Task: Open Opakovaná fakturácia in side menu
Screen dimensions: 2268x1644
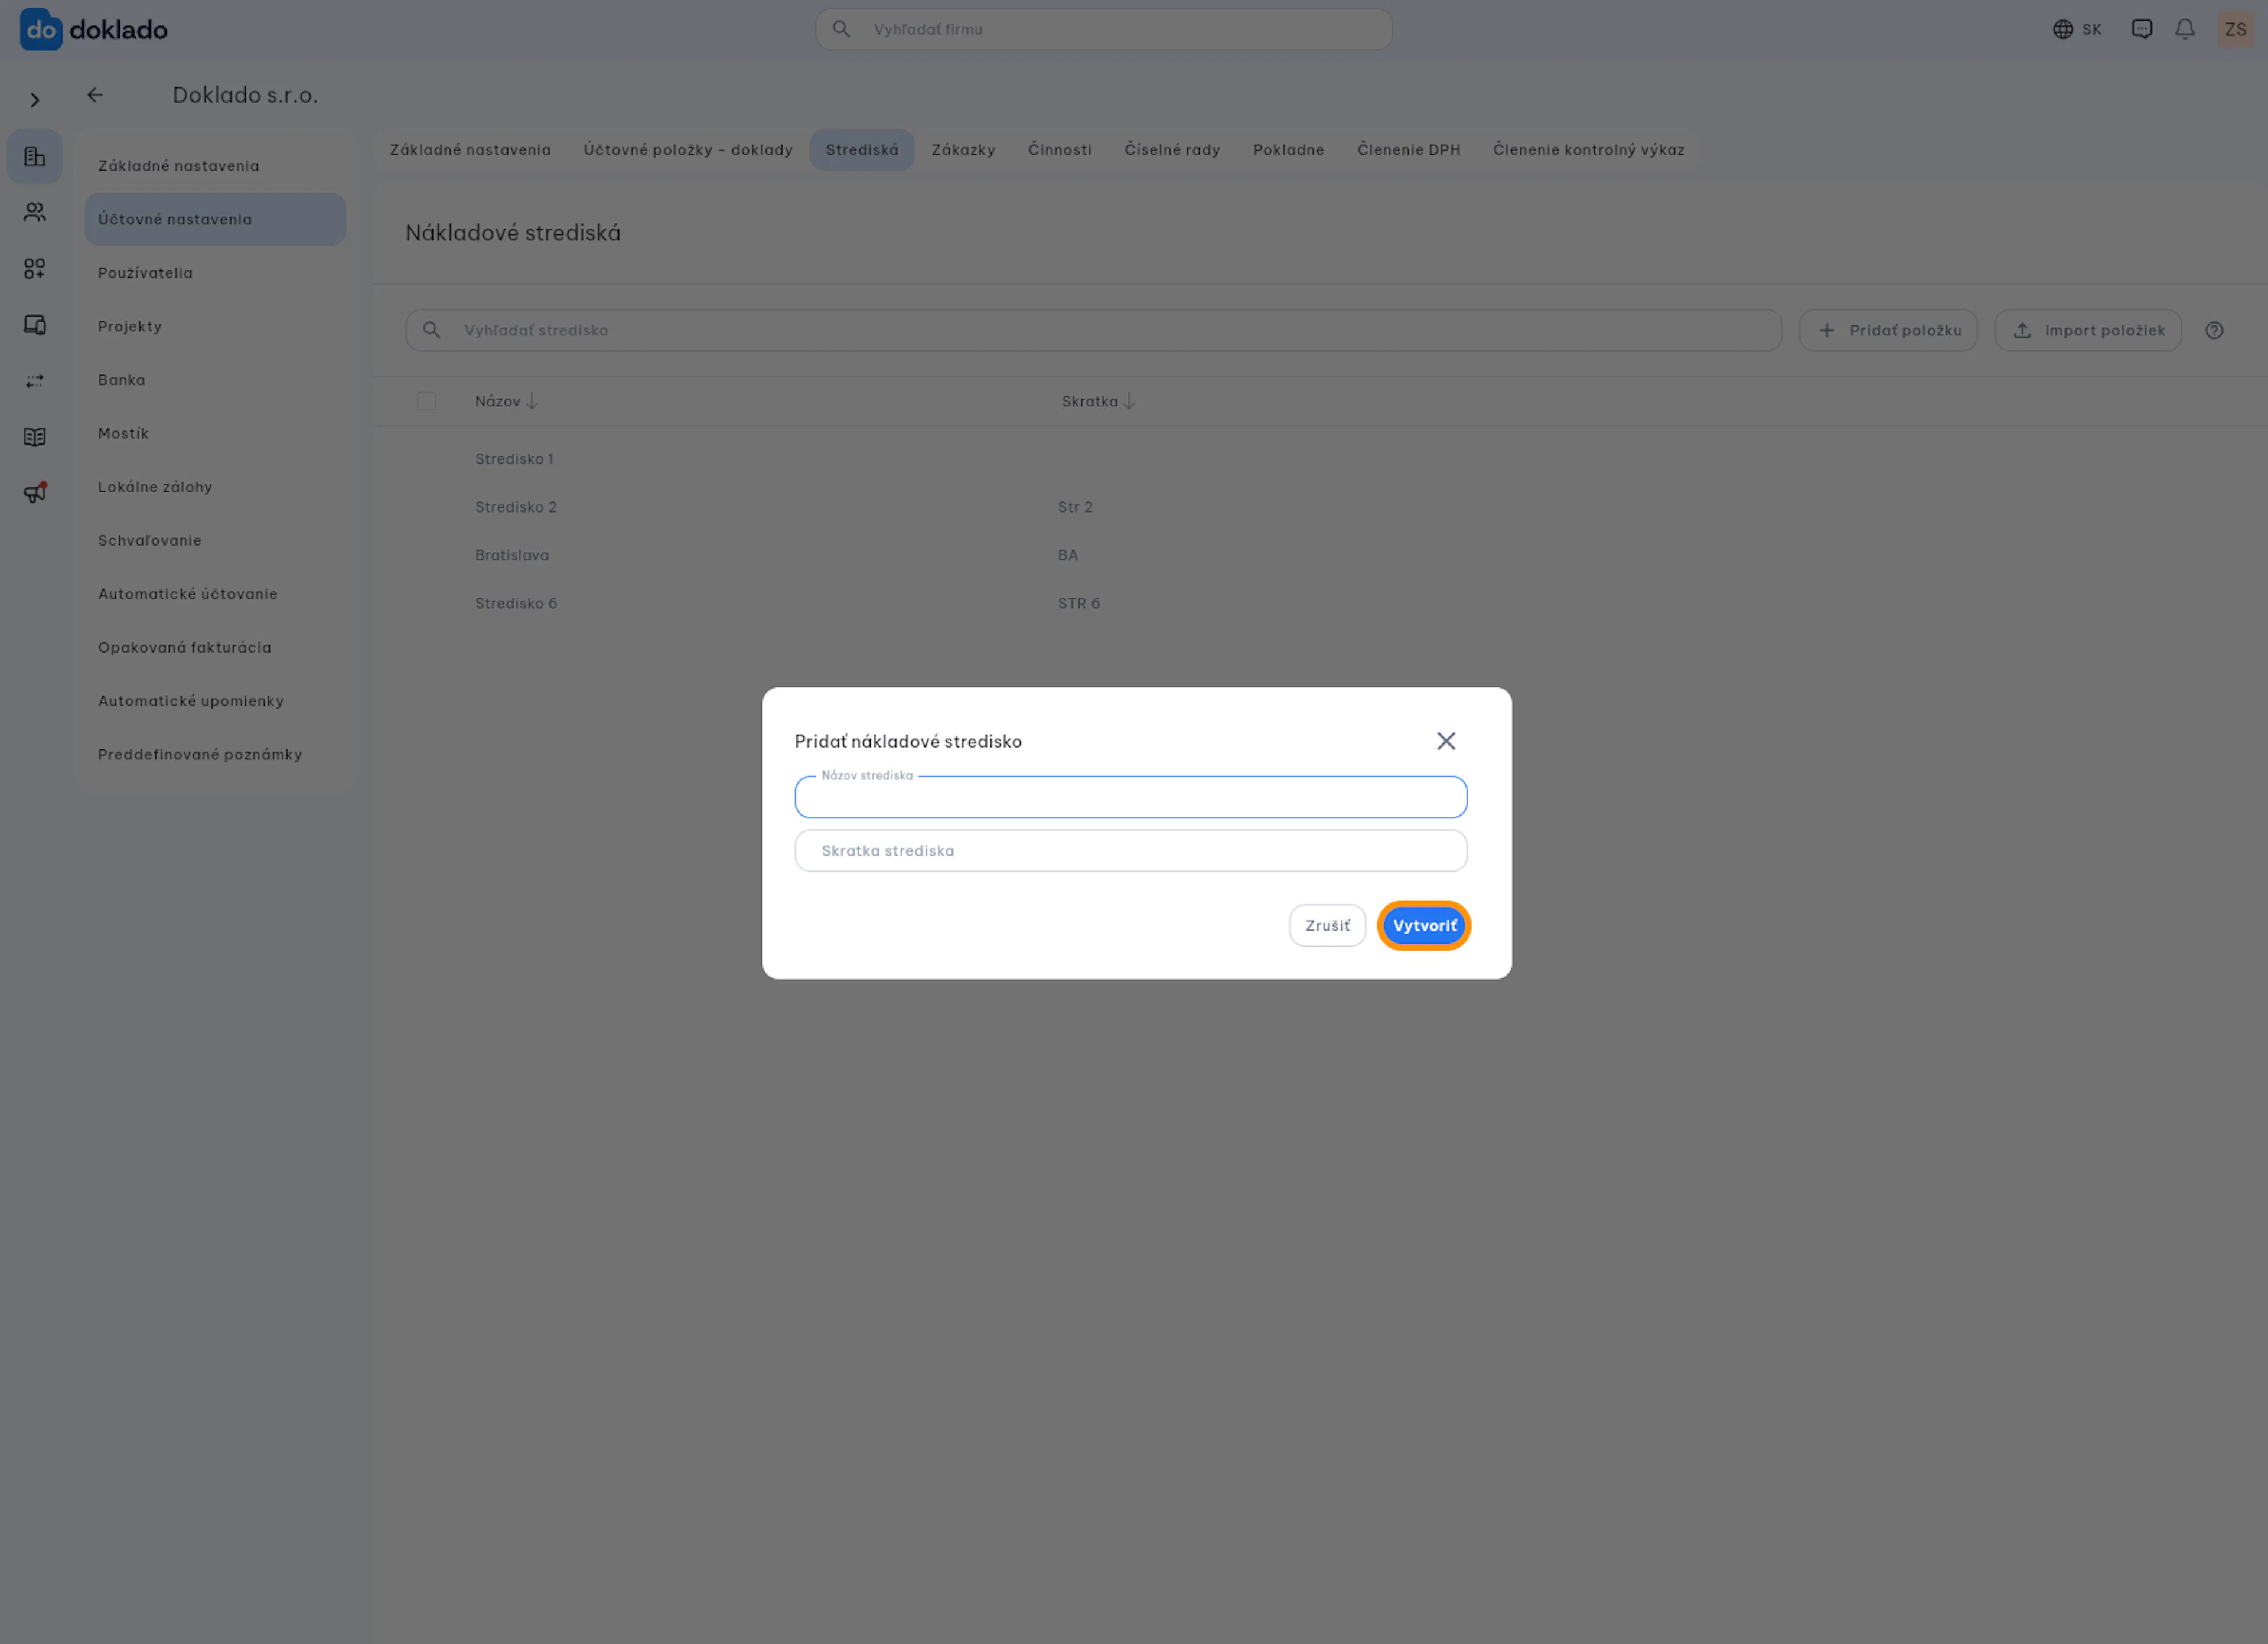Action: click(215, 647)
